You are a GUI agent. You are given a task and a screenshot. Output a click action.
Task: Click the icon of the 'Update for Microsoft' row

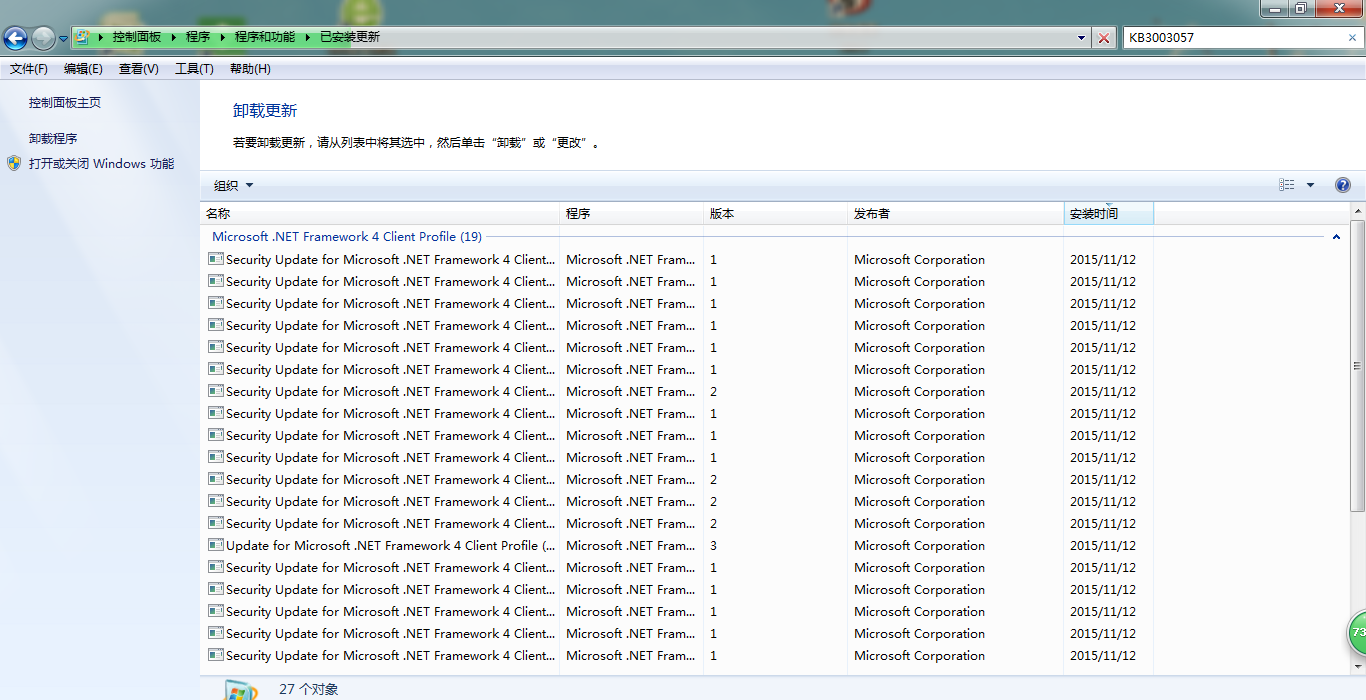[216, 545]
